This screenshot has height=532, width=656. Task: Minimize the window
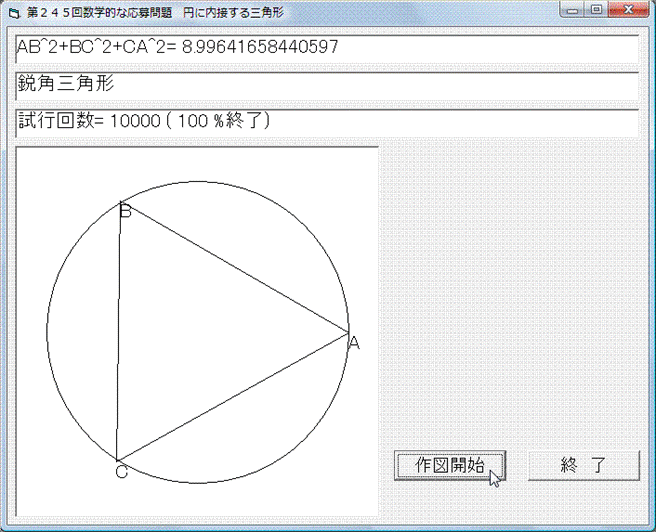573,10
